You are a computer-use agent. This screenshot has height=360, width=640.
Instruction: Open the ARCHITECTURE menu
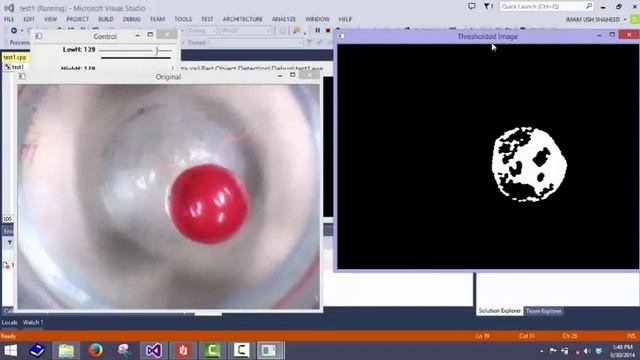coord(242,19)
